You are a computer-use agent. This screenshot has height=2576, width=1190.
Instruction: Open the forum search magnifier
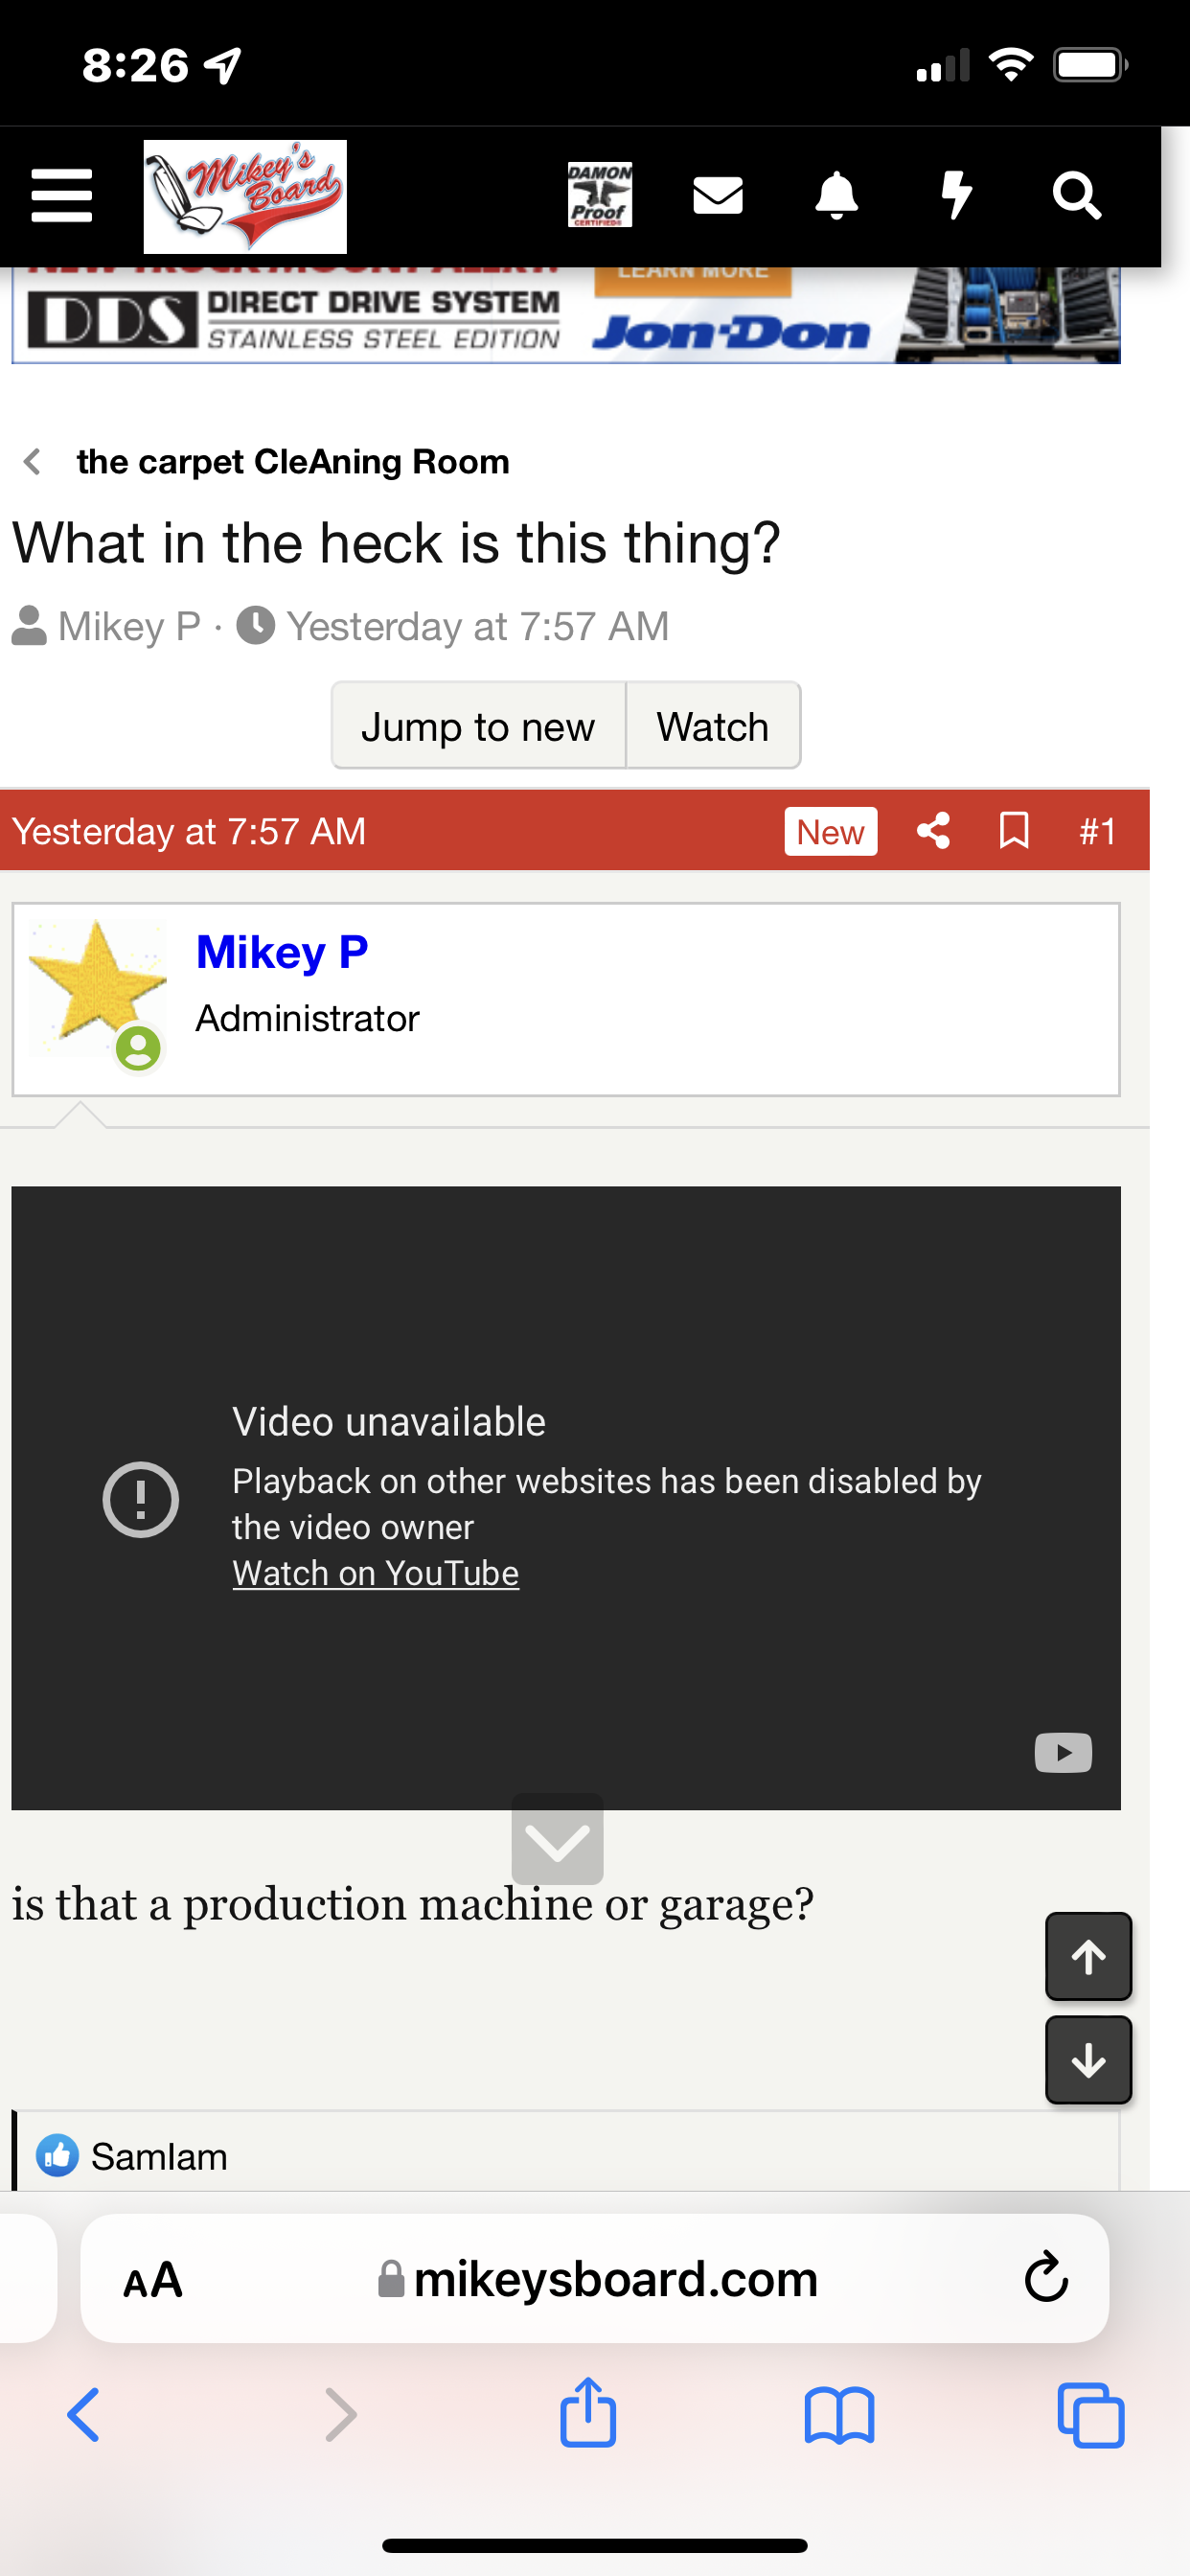[1076, 195]
